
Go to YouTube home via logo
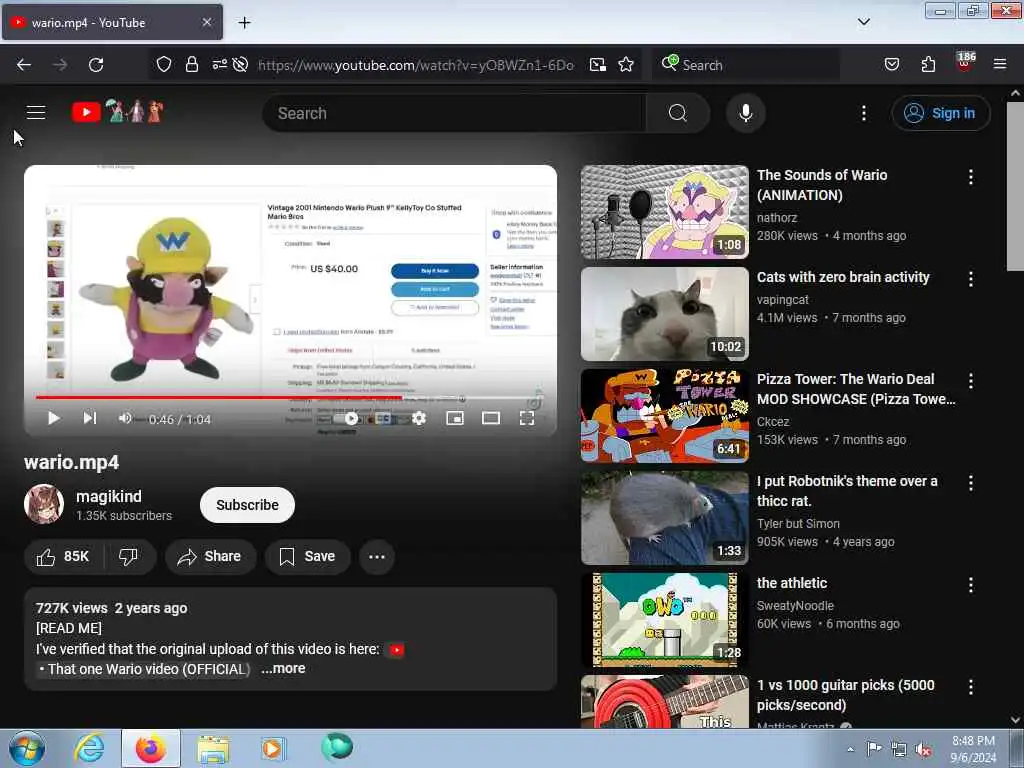coord(118,112)
